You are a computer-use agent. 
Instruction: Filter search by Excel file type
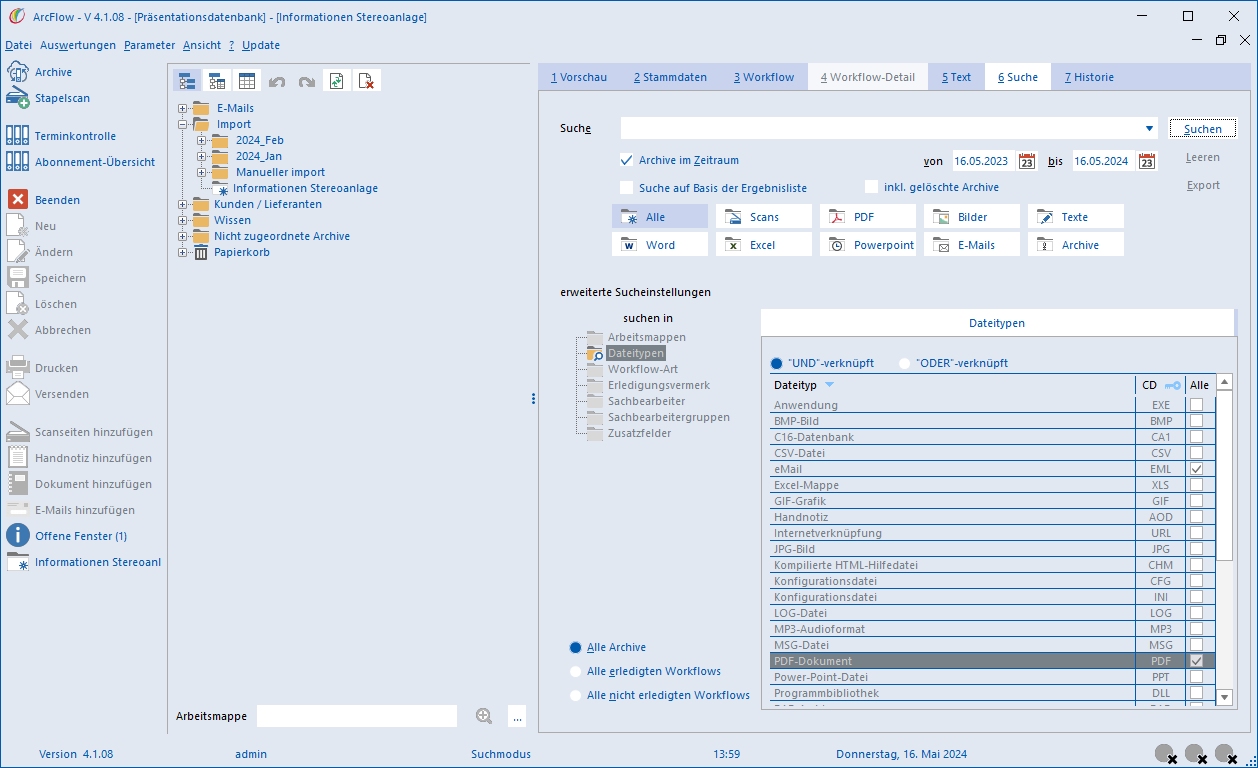pyautogui.click(x=764, y=245)
